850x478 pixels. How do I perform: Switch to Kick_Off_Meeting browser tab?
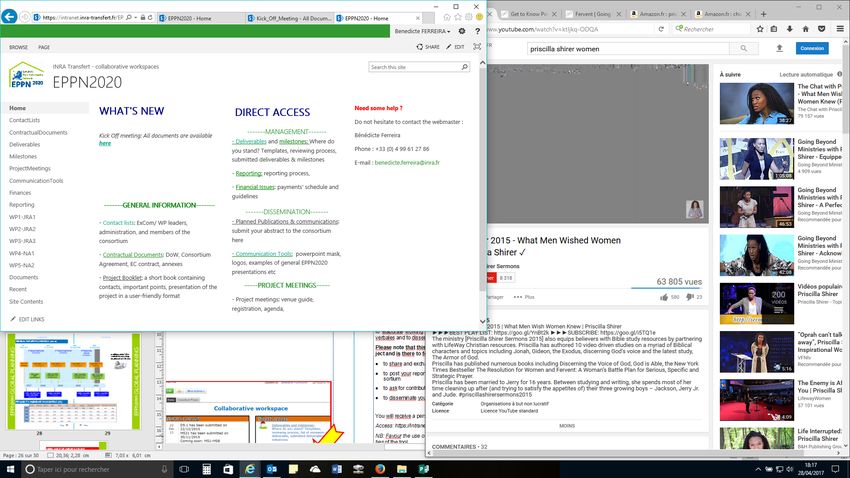tap(289, 18)
